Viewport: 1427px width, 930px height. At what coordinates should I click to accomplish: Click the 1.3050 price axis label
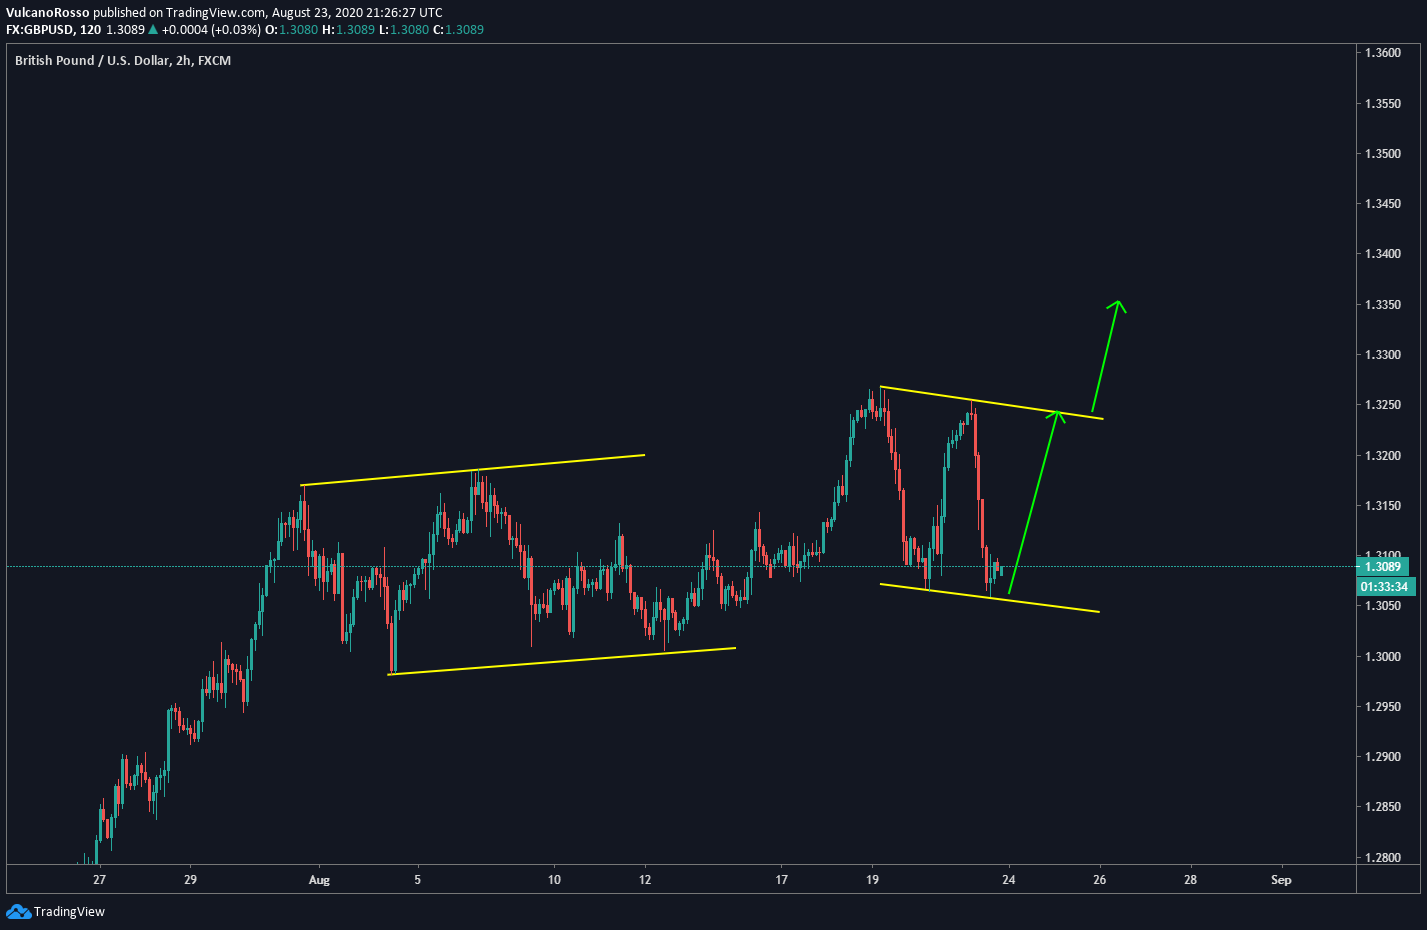1383,606
